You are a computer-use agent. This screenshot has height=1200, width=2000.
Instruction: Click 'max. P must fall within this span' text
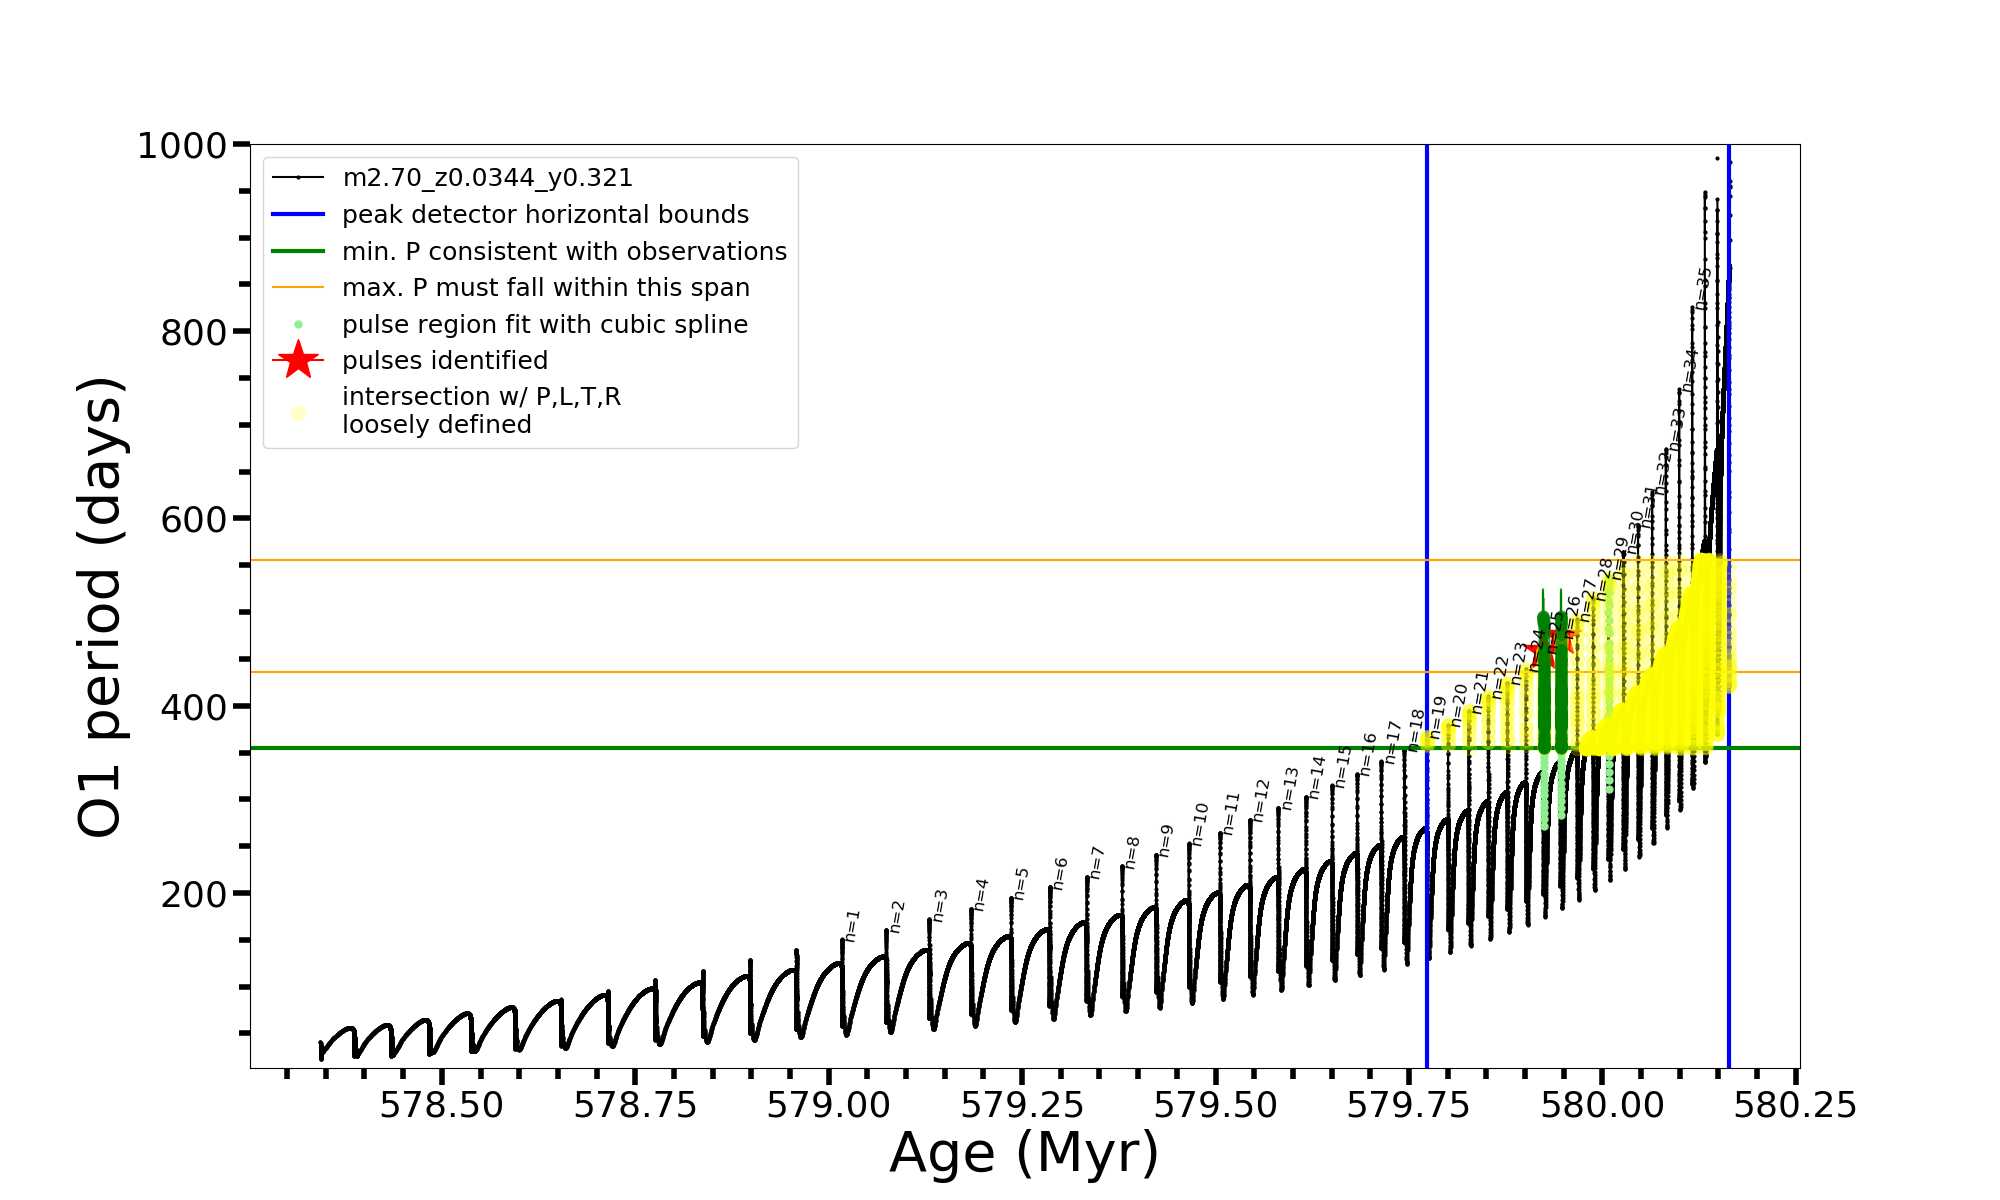(545, 288)
